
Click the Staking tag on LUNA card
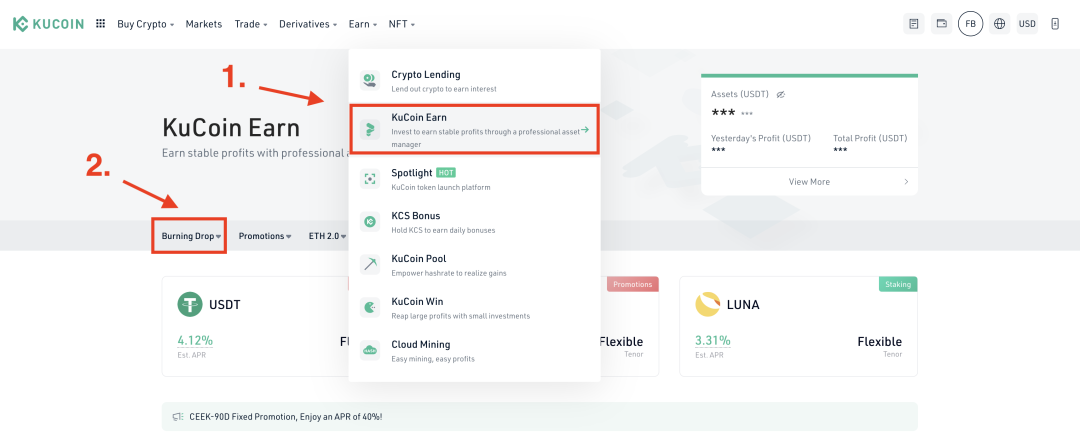tap(898, 284)
